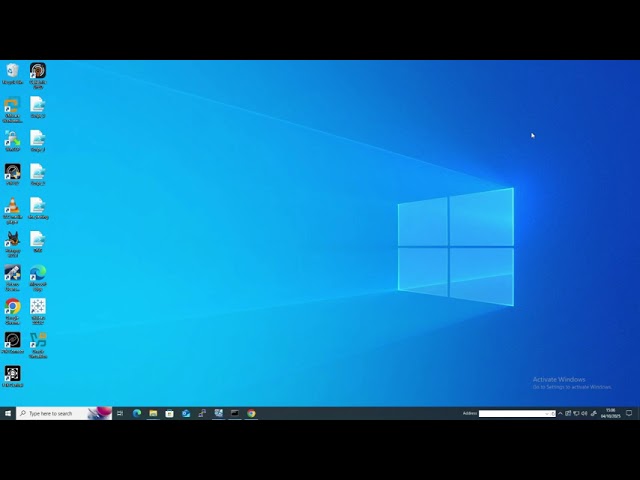Click the 'Type here to search' box

(64, 413)
